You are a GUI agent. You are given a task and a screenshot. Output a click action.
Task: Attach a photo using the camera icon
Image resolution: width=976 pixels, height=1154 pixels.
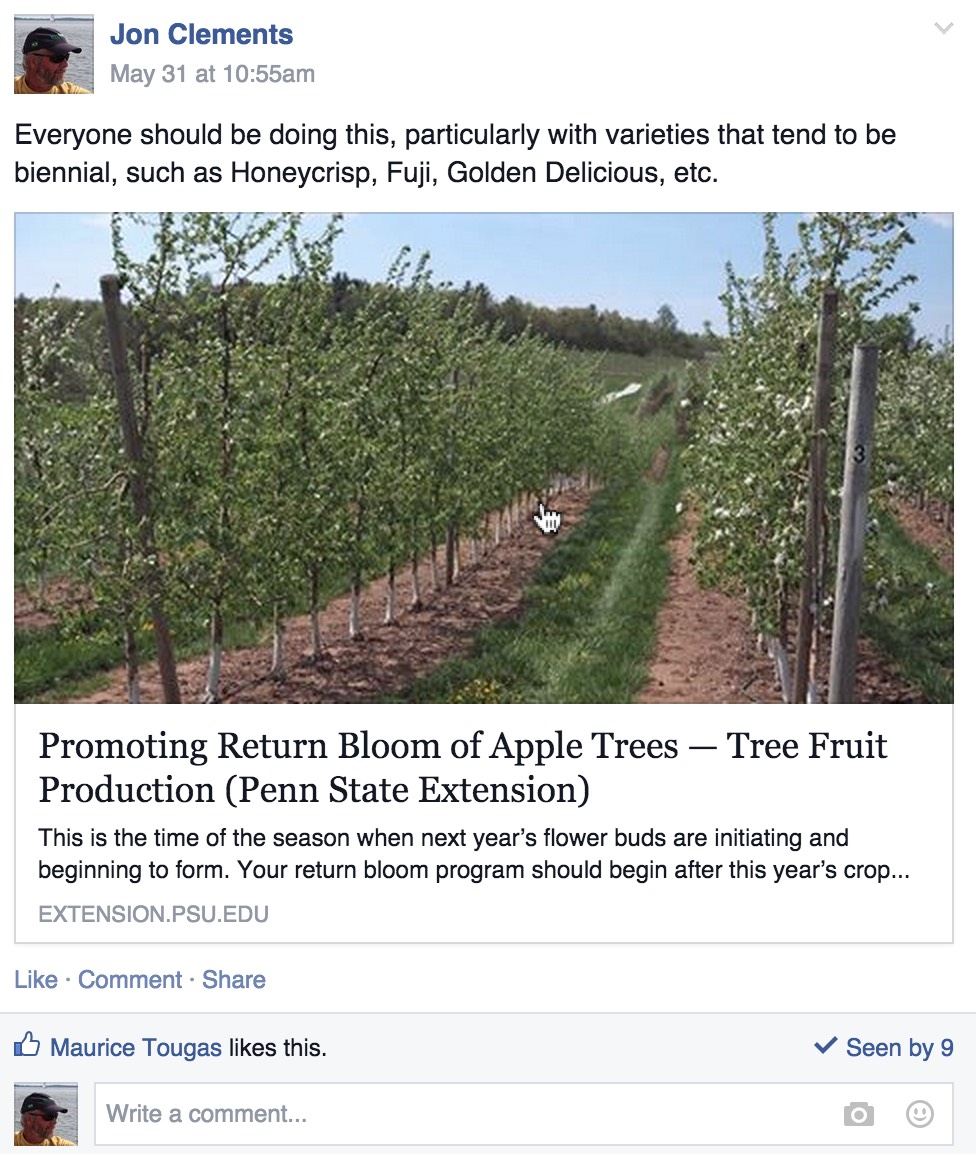tap(858, 1114)
